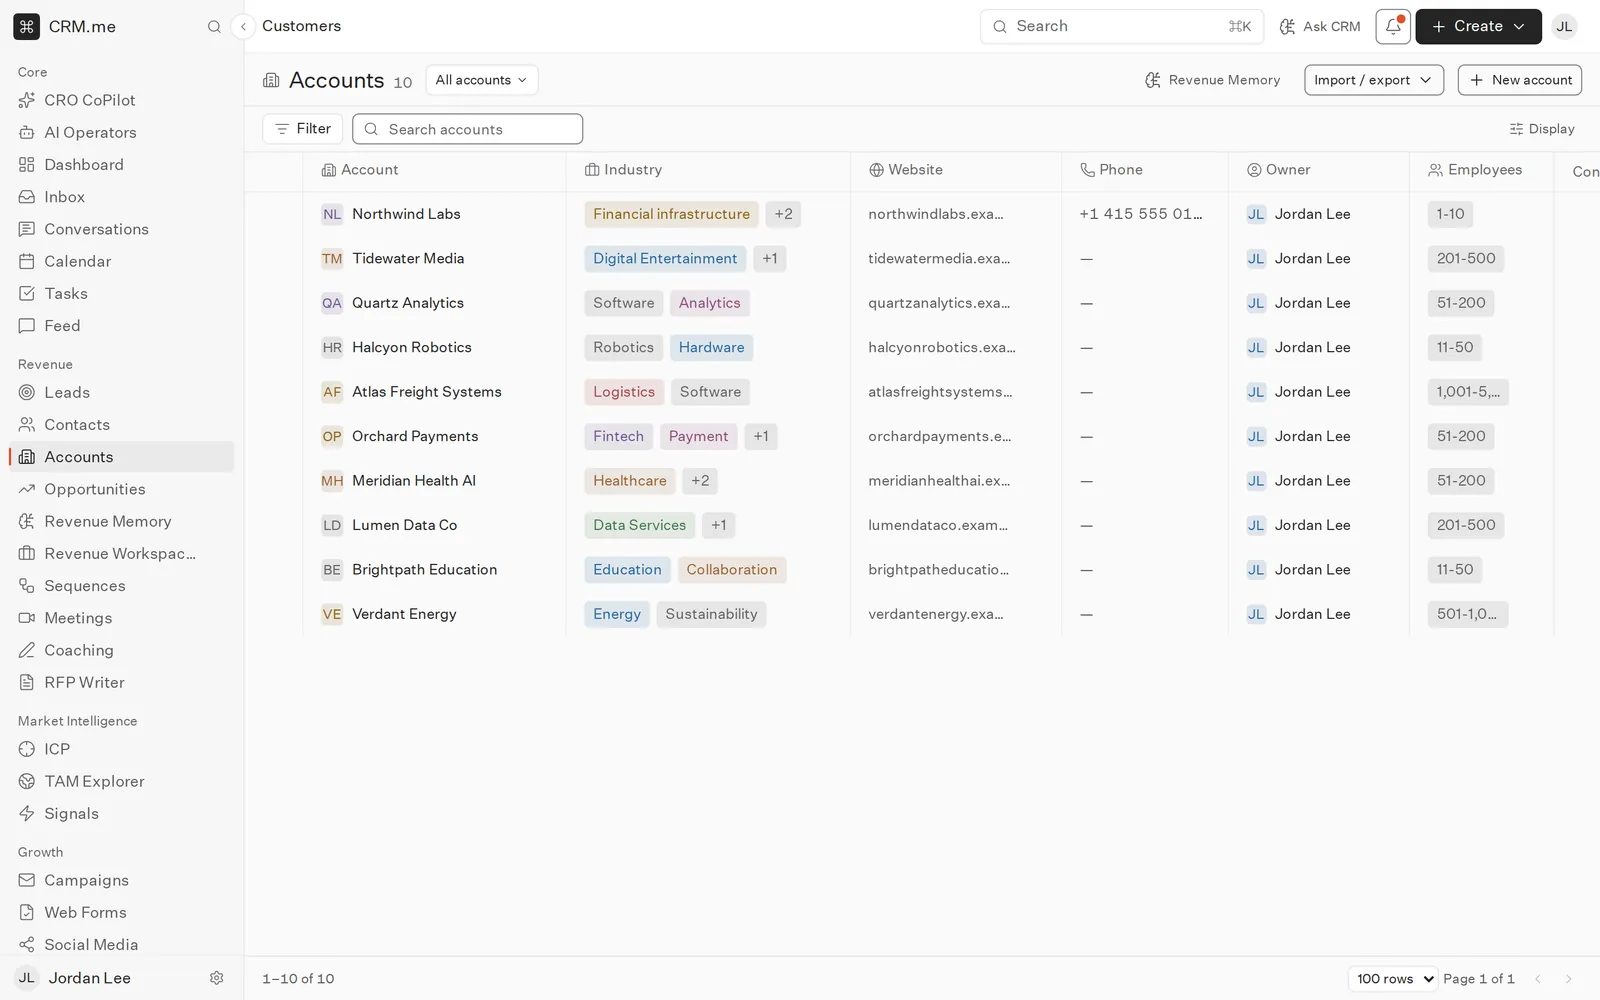Viewport: 1600px width, 1000px height.
Task: Go to Tasks in sidebar
Action: click(122, 293)
